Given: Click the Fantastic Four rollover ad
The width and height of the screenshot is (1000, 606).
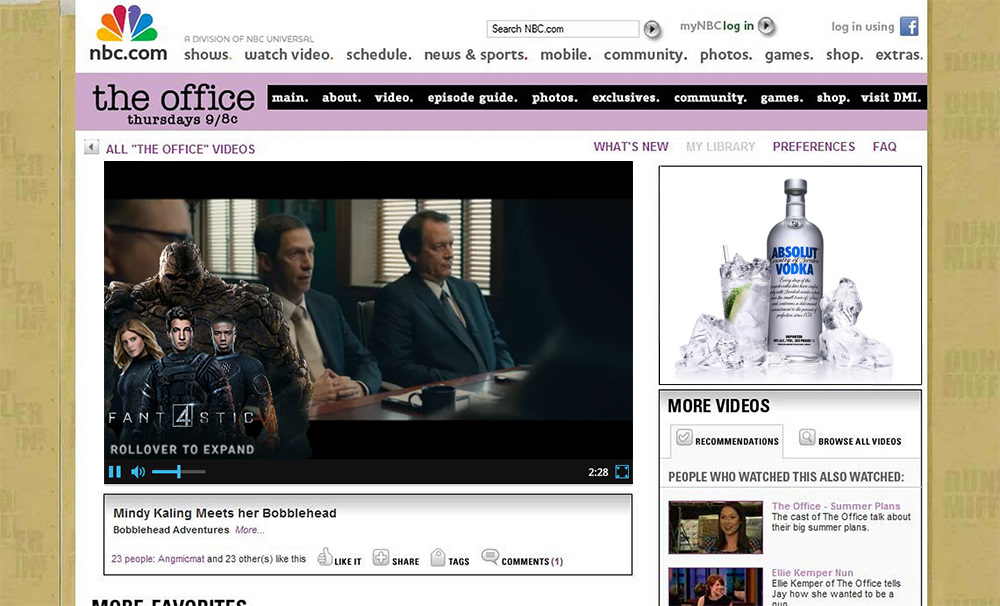Looking at the screenshot, I should tap(207, 350).
